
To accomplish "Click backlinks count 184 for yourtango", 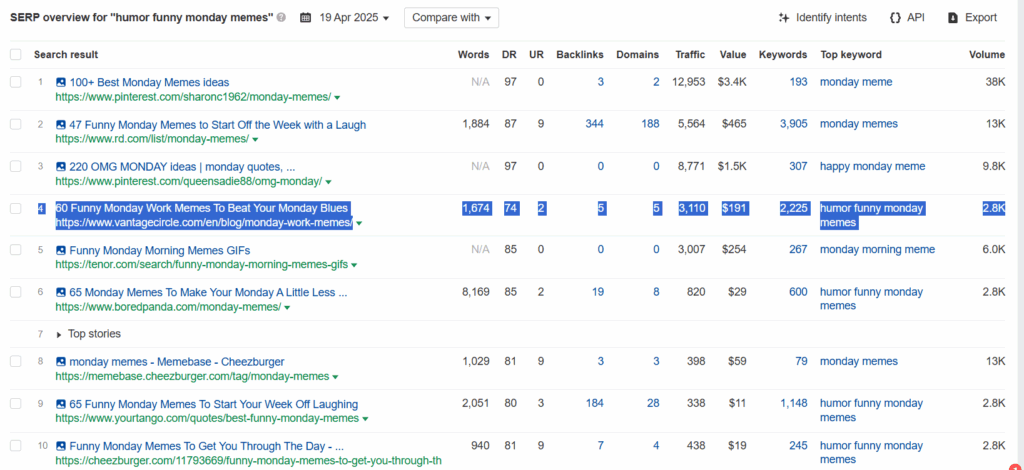I will [x=594, y=403].
